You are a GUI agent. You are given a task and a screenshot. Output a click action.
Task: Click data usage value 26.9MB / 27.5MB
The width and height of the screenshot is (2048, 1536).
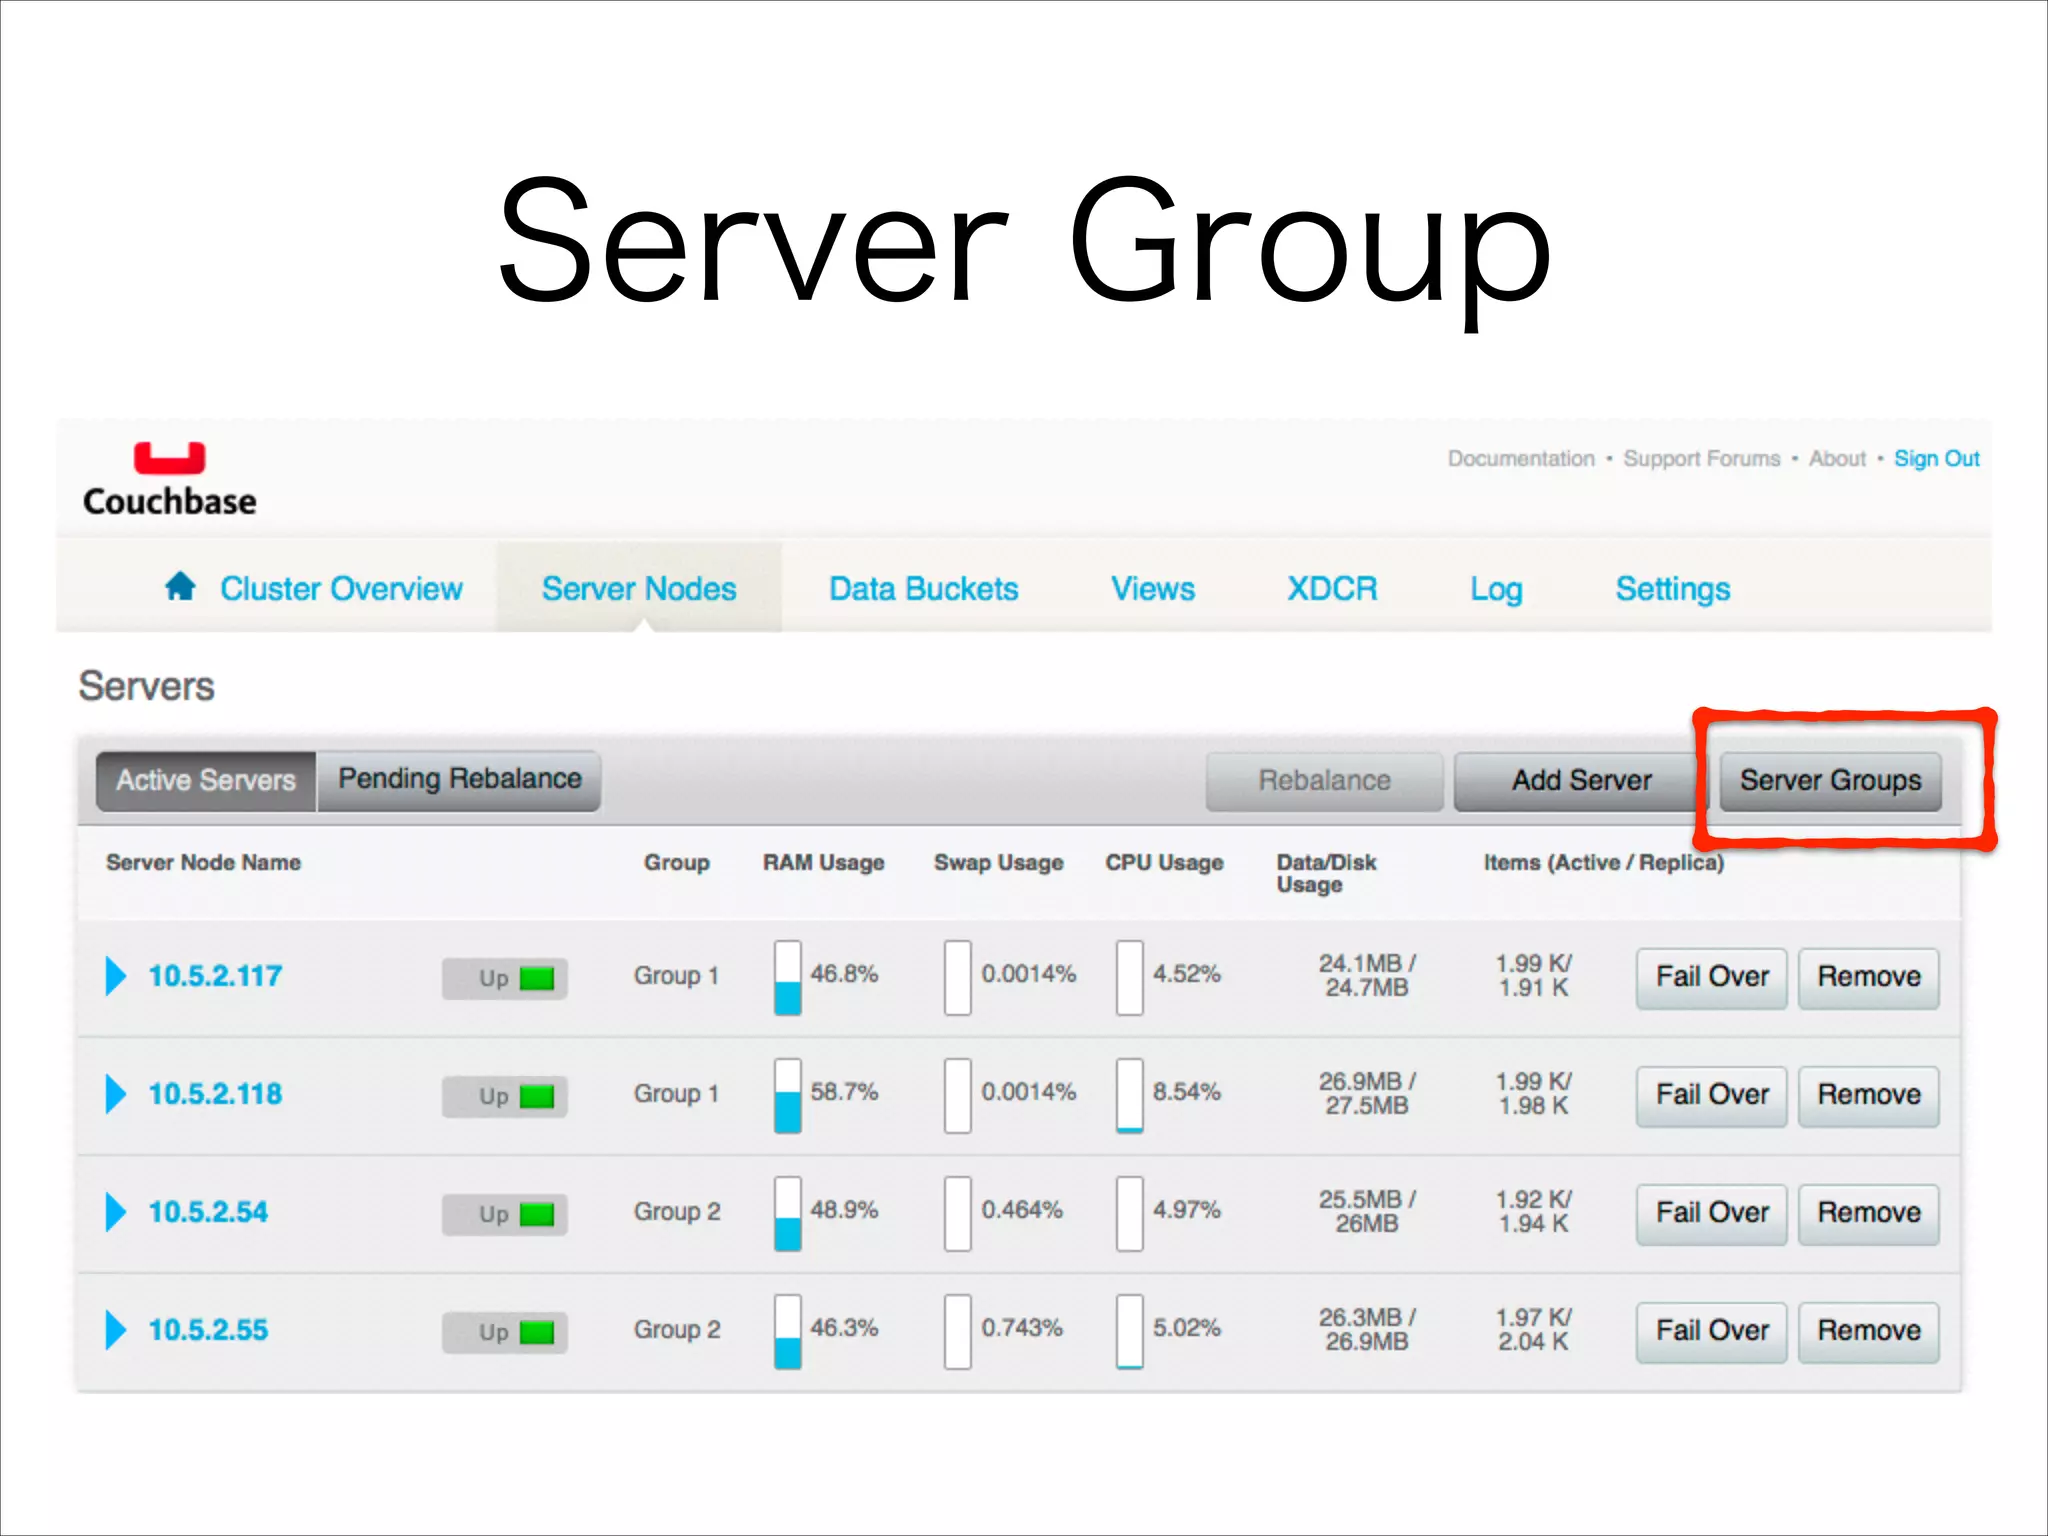point(1367,1093)
